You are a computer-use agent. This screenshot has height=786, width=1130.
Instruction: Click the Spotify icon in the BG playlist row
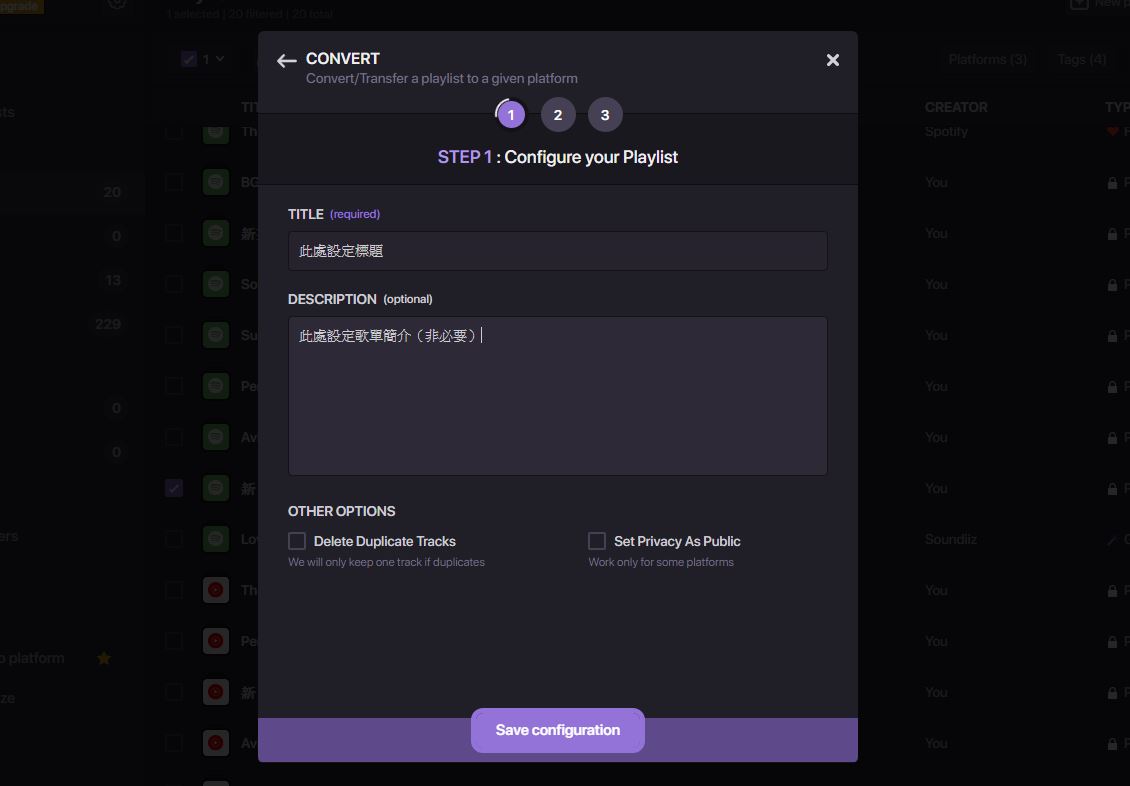(215, 182)
